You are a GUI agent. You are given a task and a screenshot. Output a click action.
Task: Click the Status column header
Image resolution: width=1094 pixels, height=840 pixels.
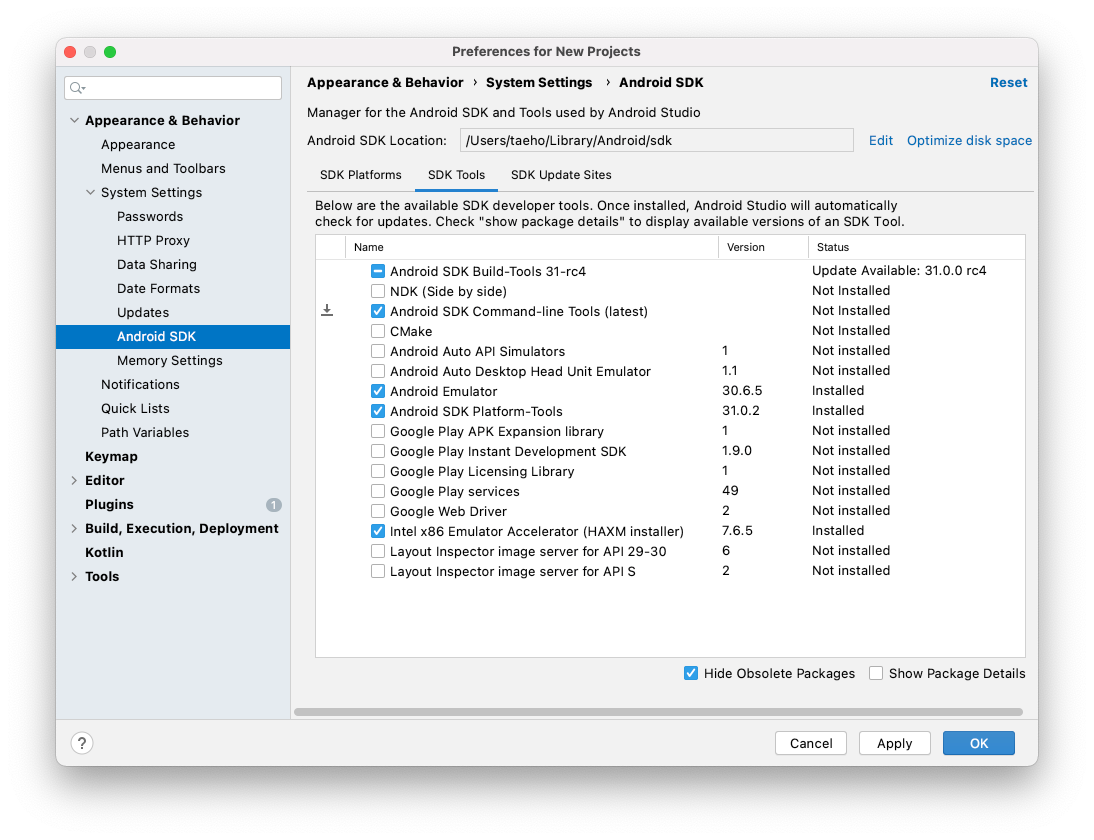917,247
